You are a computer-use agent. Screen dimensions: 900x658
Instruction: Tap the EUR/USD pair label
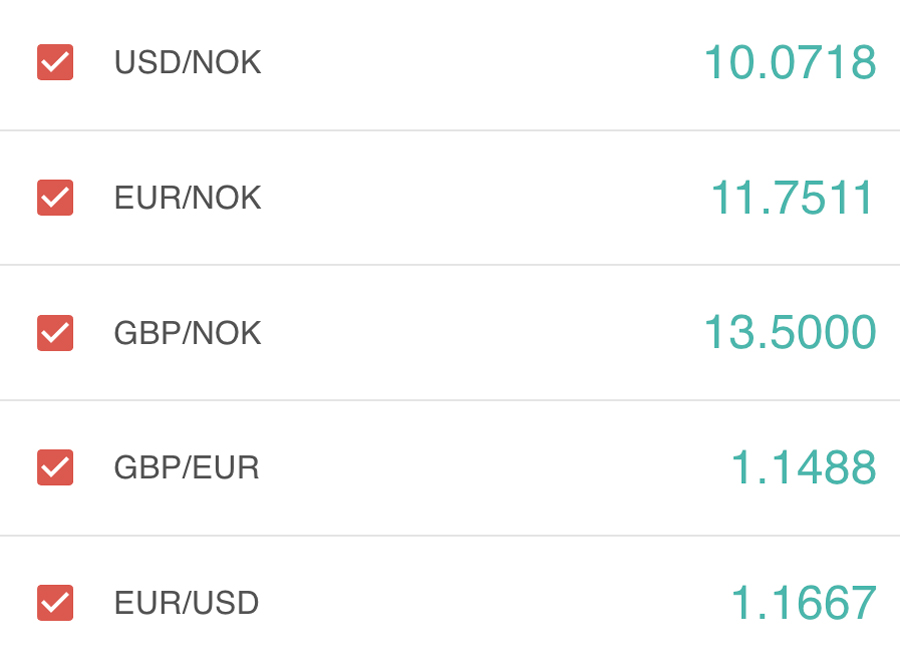coord(186,603)
